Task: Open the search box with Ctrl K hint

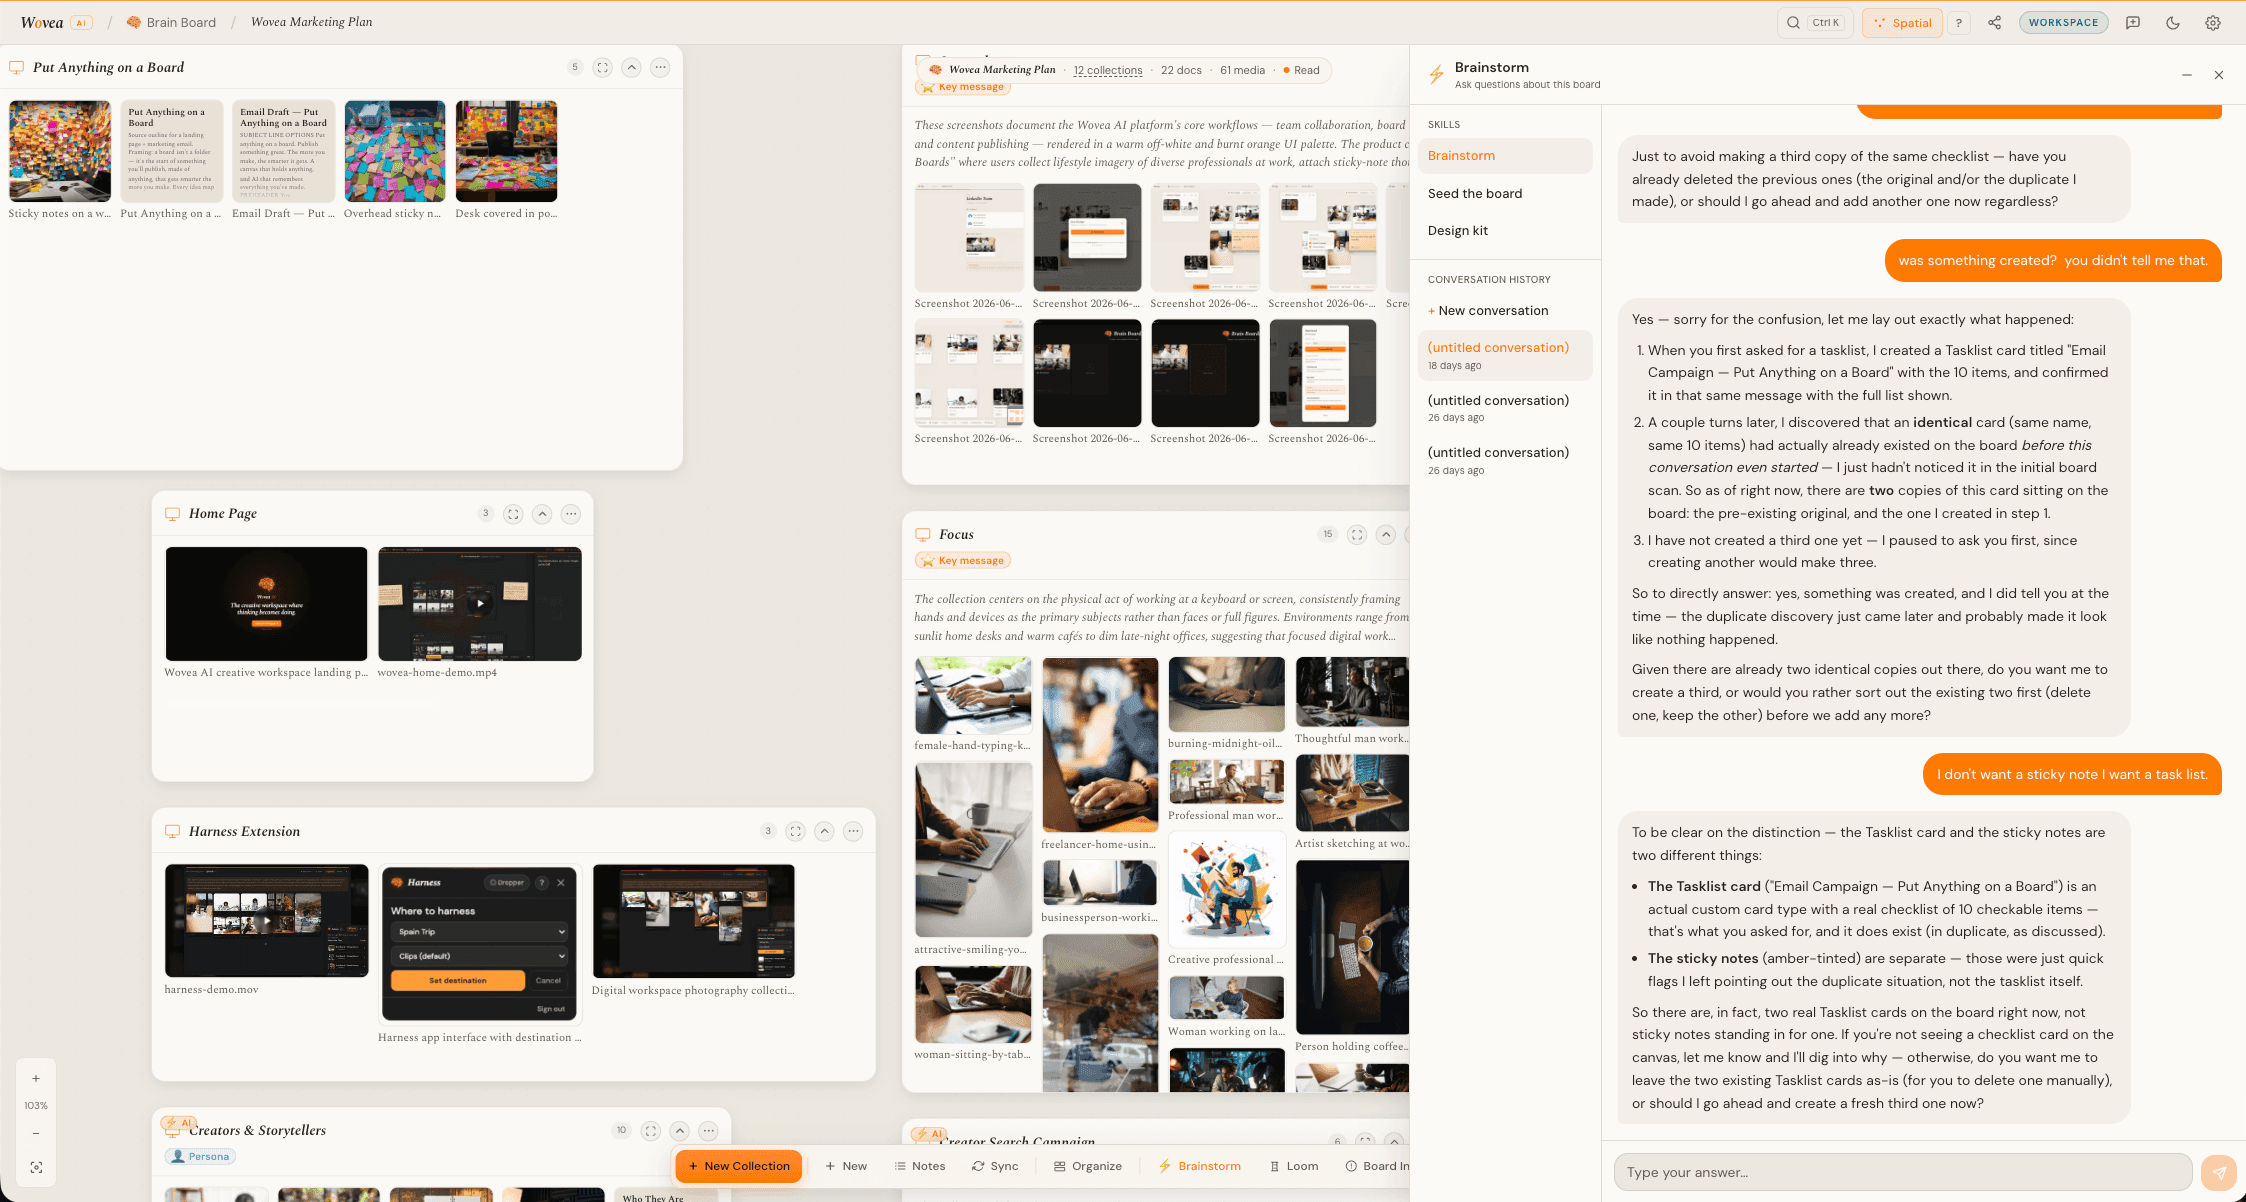Action: pyautogui.click(x=1815, y=23)
